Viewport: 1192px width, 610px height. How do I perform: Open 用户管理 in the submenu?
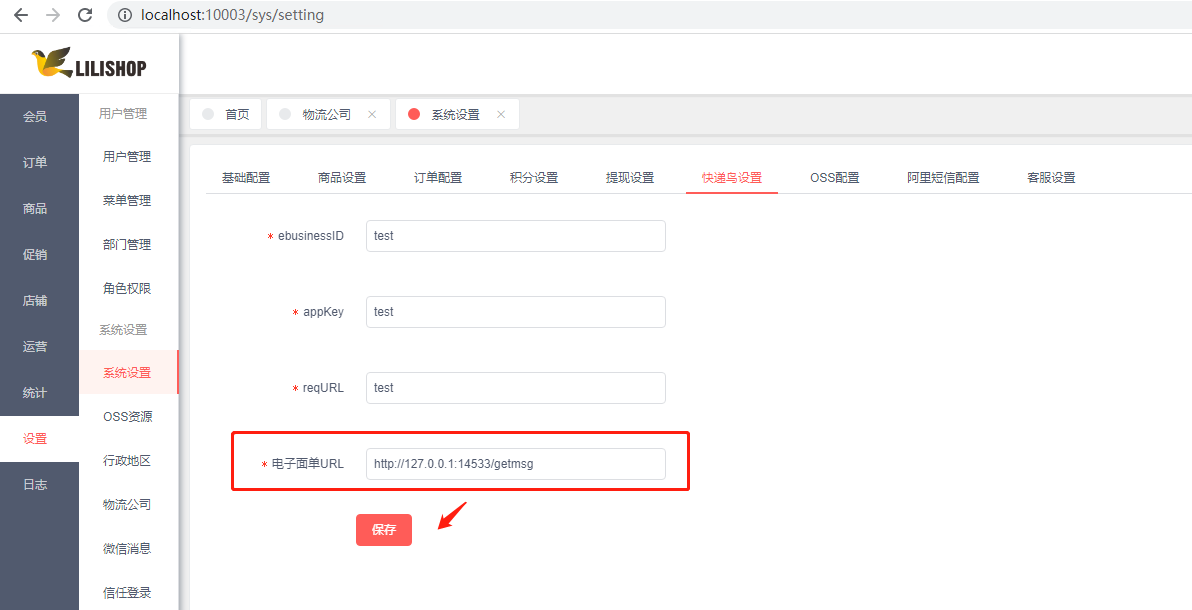coord(128,157)
